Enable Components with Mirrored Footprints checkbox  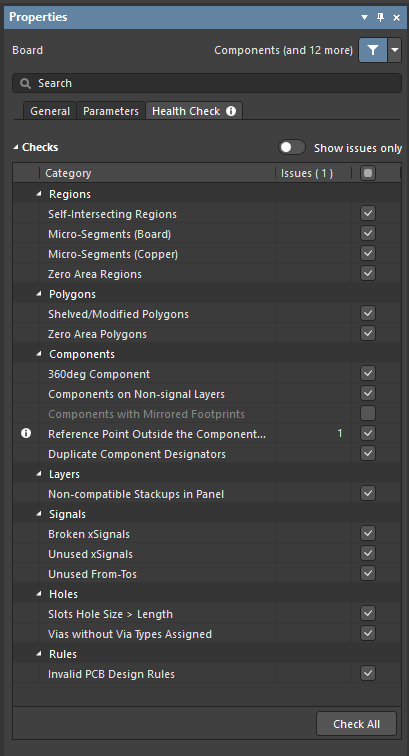[x=368, y=414]
